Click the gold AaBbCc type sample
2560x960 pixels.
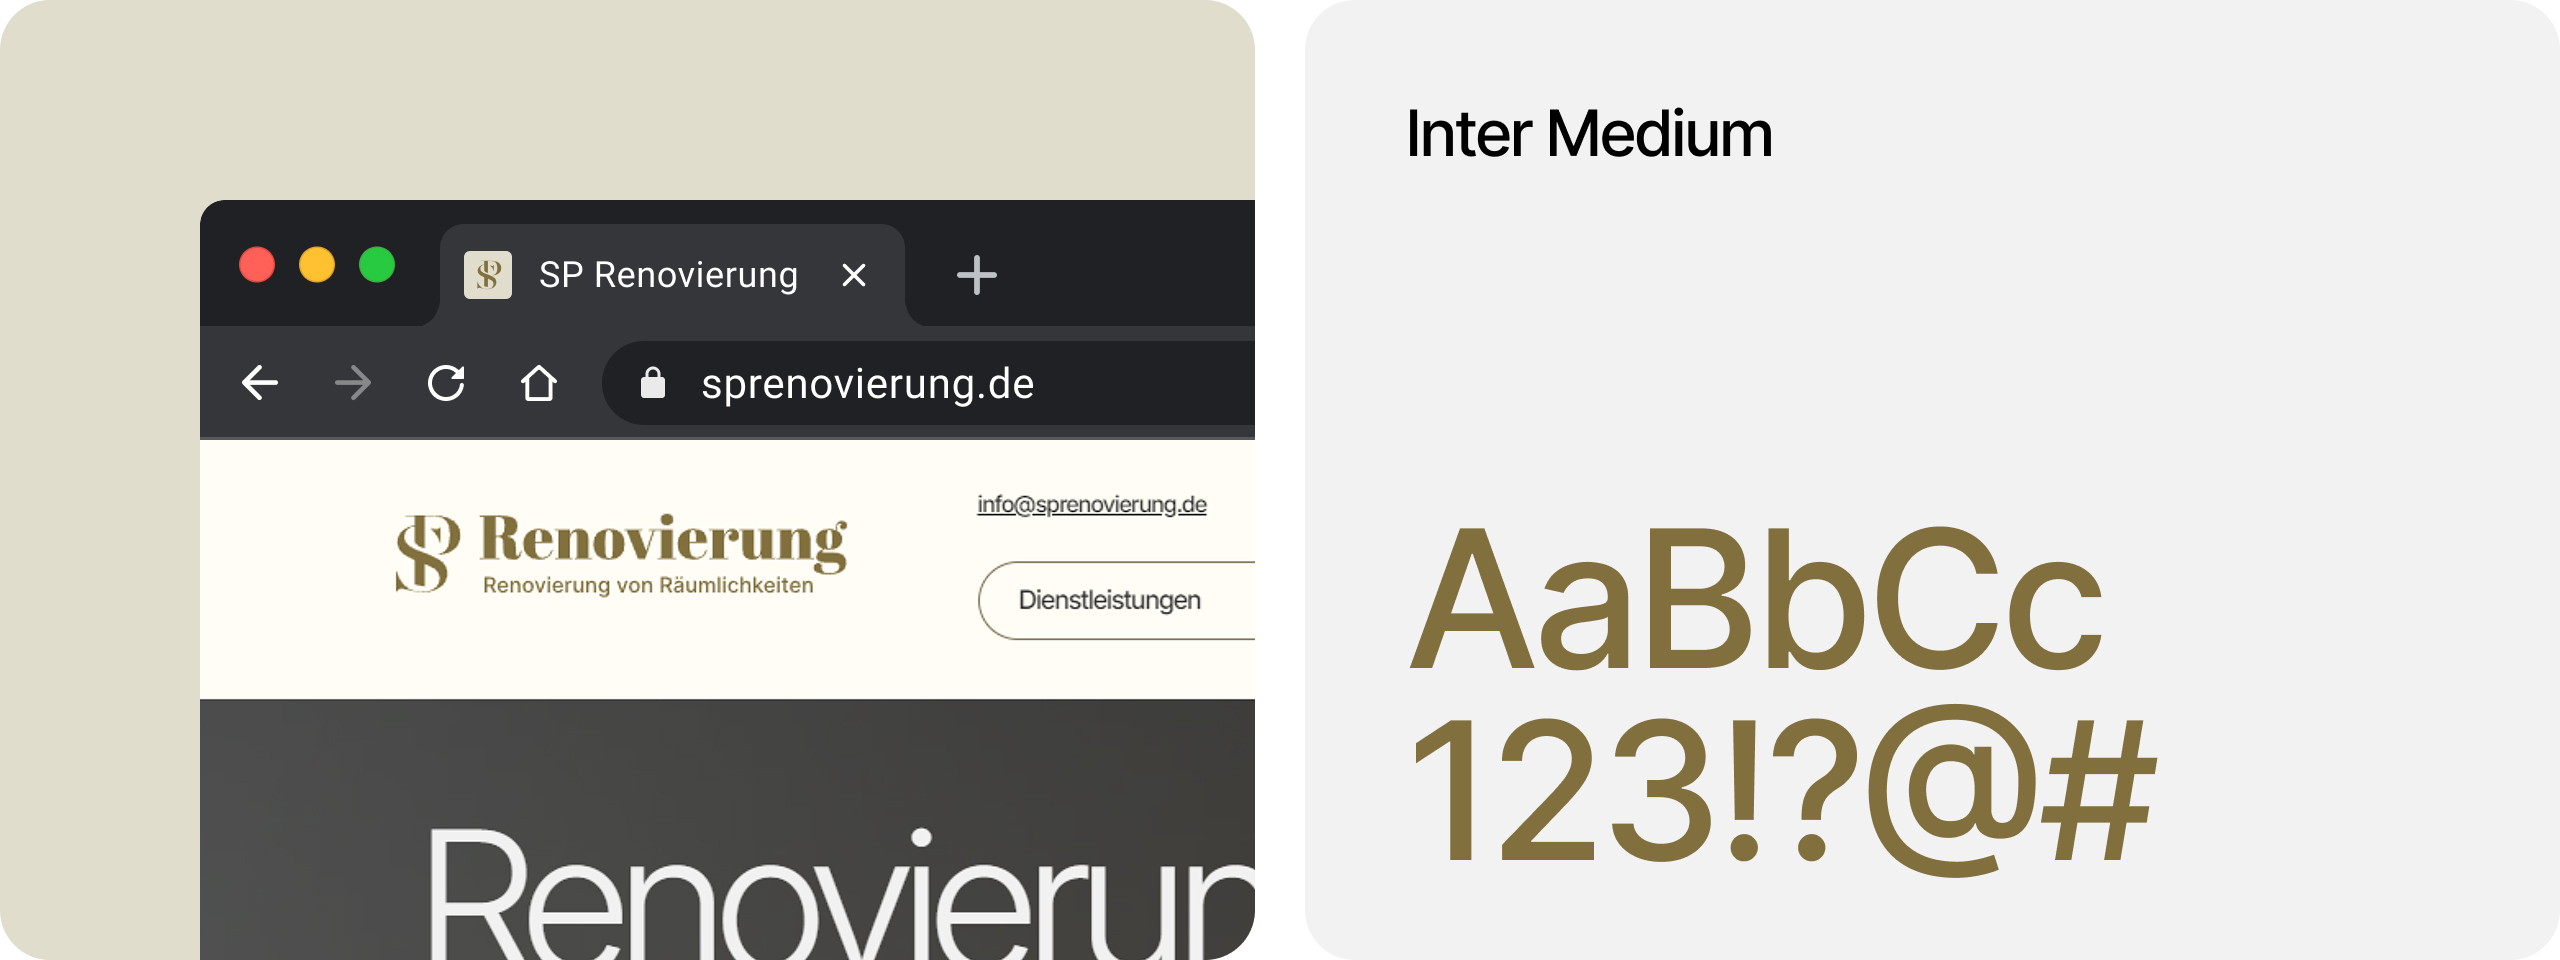[x=1757, y=600]
